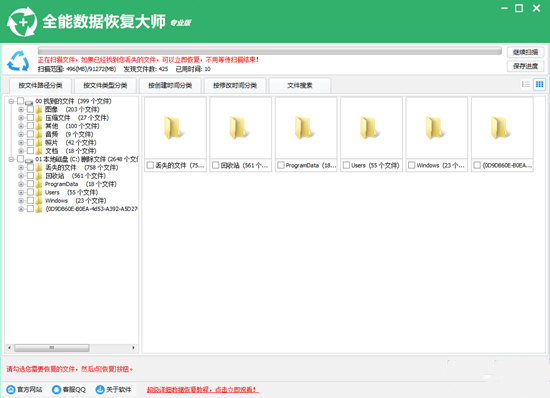Expand the ProgramData tree node

21,184
